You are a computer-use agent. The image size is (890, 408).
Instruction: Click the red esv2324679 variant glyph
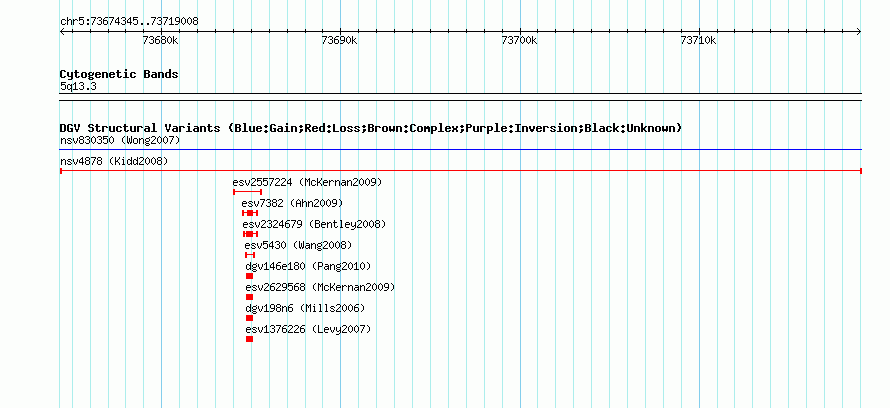tap(250, 234)
